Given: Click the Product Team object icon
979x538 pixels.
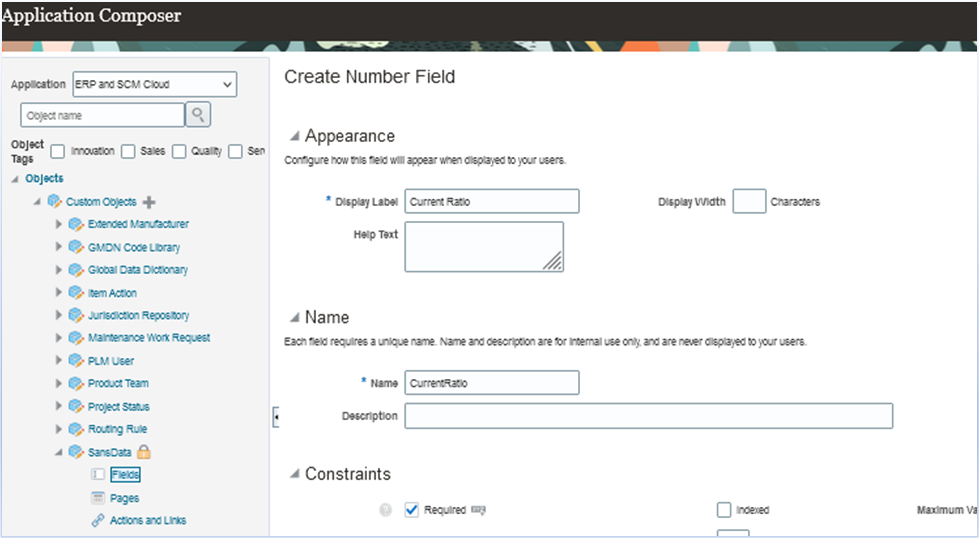Looking at the screenshot, I should coord(76,383).
